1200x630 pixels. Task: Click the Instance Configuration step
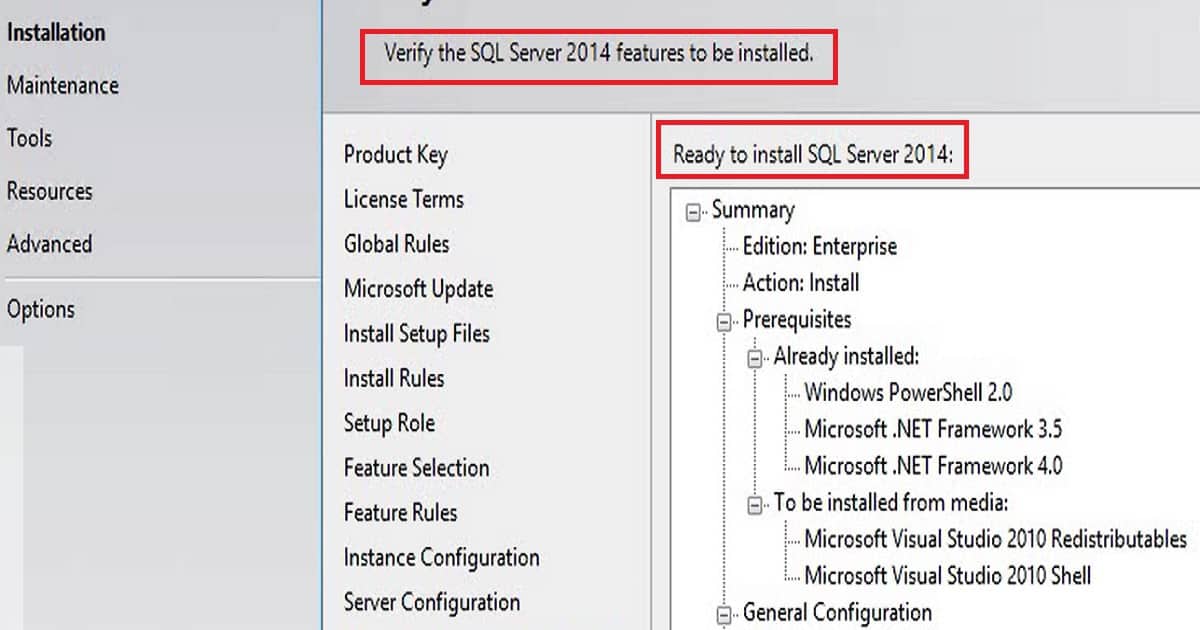[442, 558]
